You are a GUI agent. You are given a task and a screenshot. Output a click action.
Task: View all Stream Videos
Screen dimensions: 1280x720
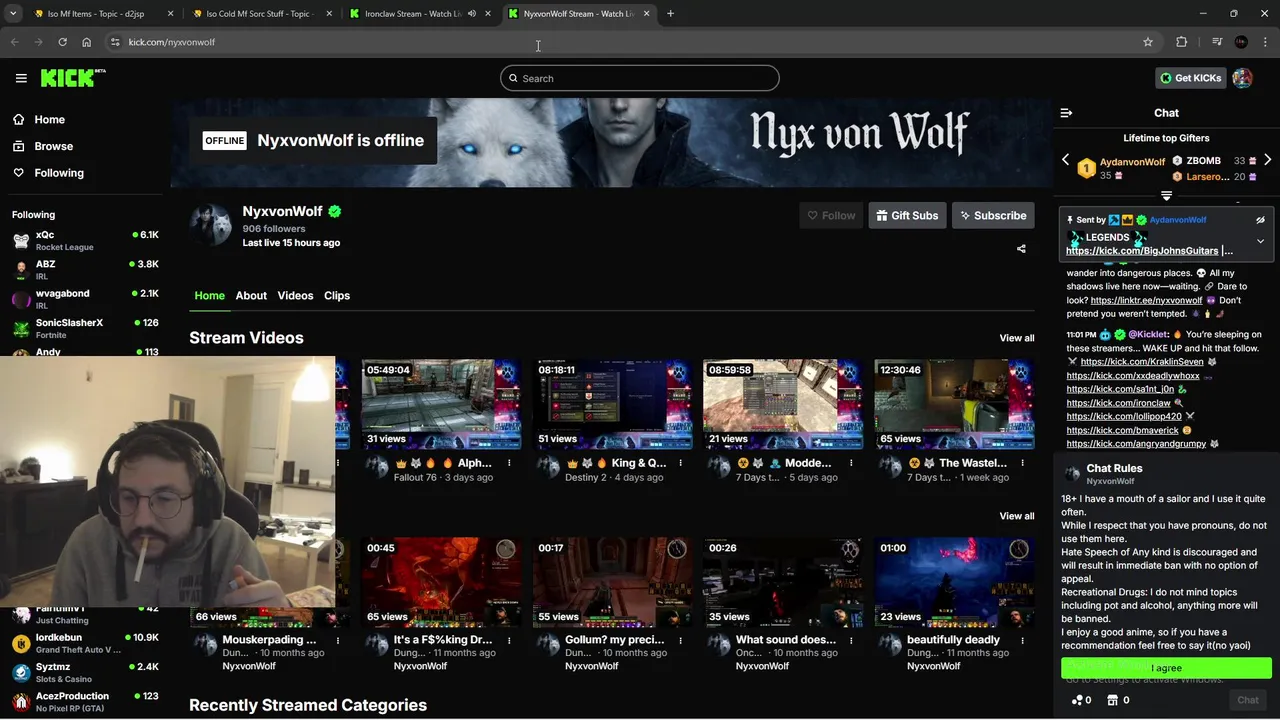1016,338
